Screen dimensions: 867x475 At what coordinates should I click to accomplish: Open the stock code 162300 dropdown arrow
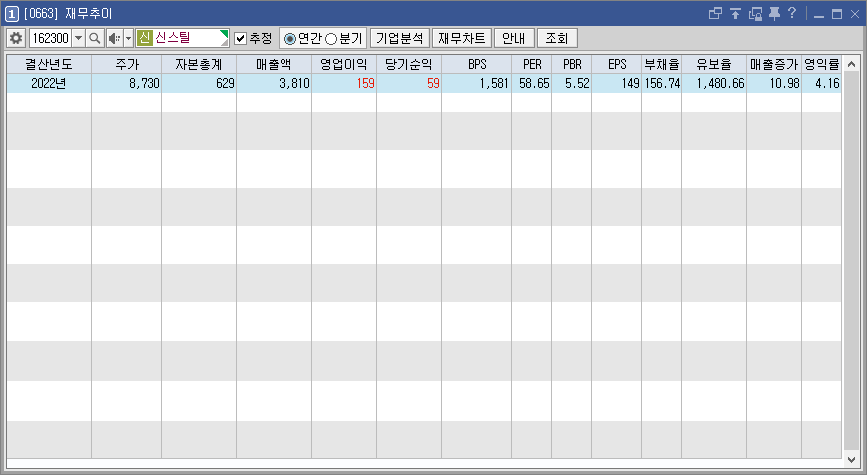coord(79,38)
